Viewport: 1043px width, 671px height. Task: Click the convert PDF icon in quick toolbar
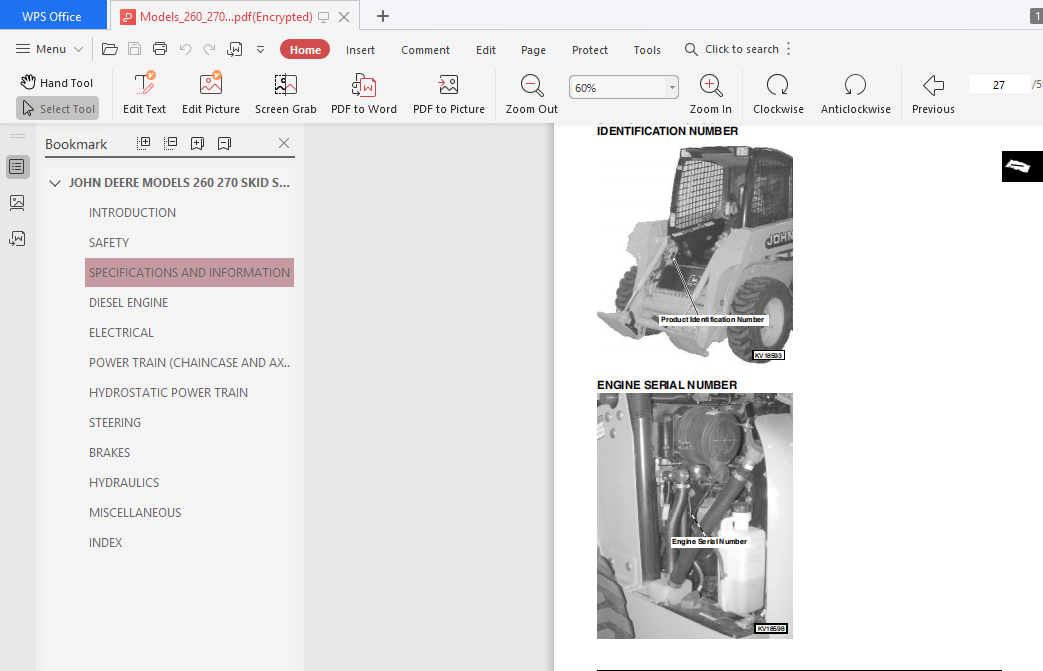click(235, 49)
